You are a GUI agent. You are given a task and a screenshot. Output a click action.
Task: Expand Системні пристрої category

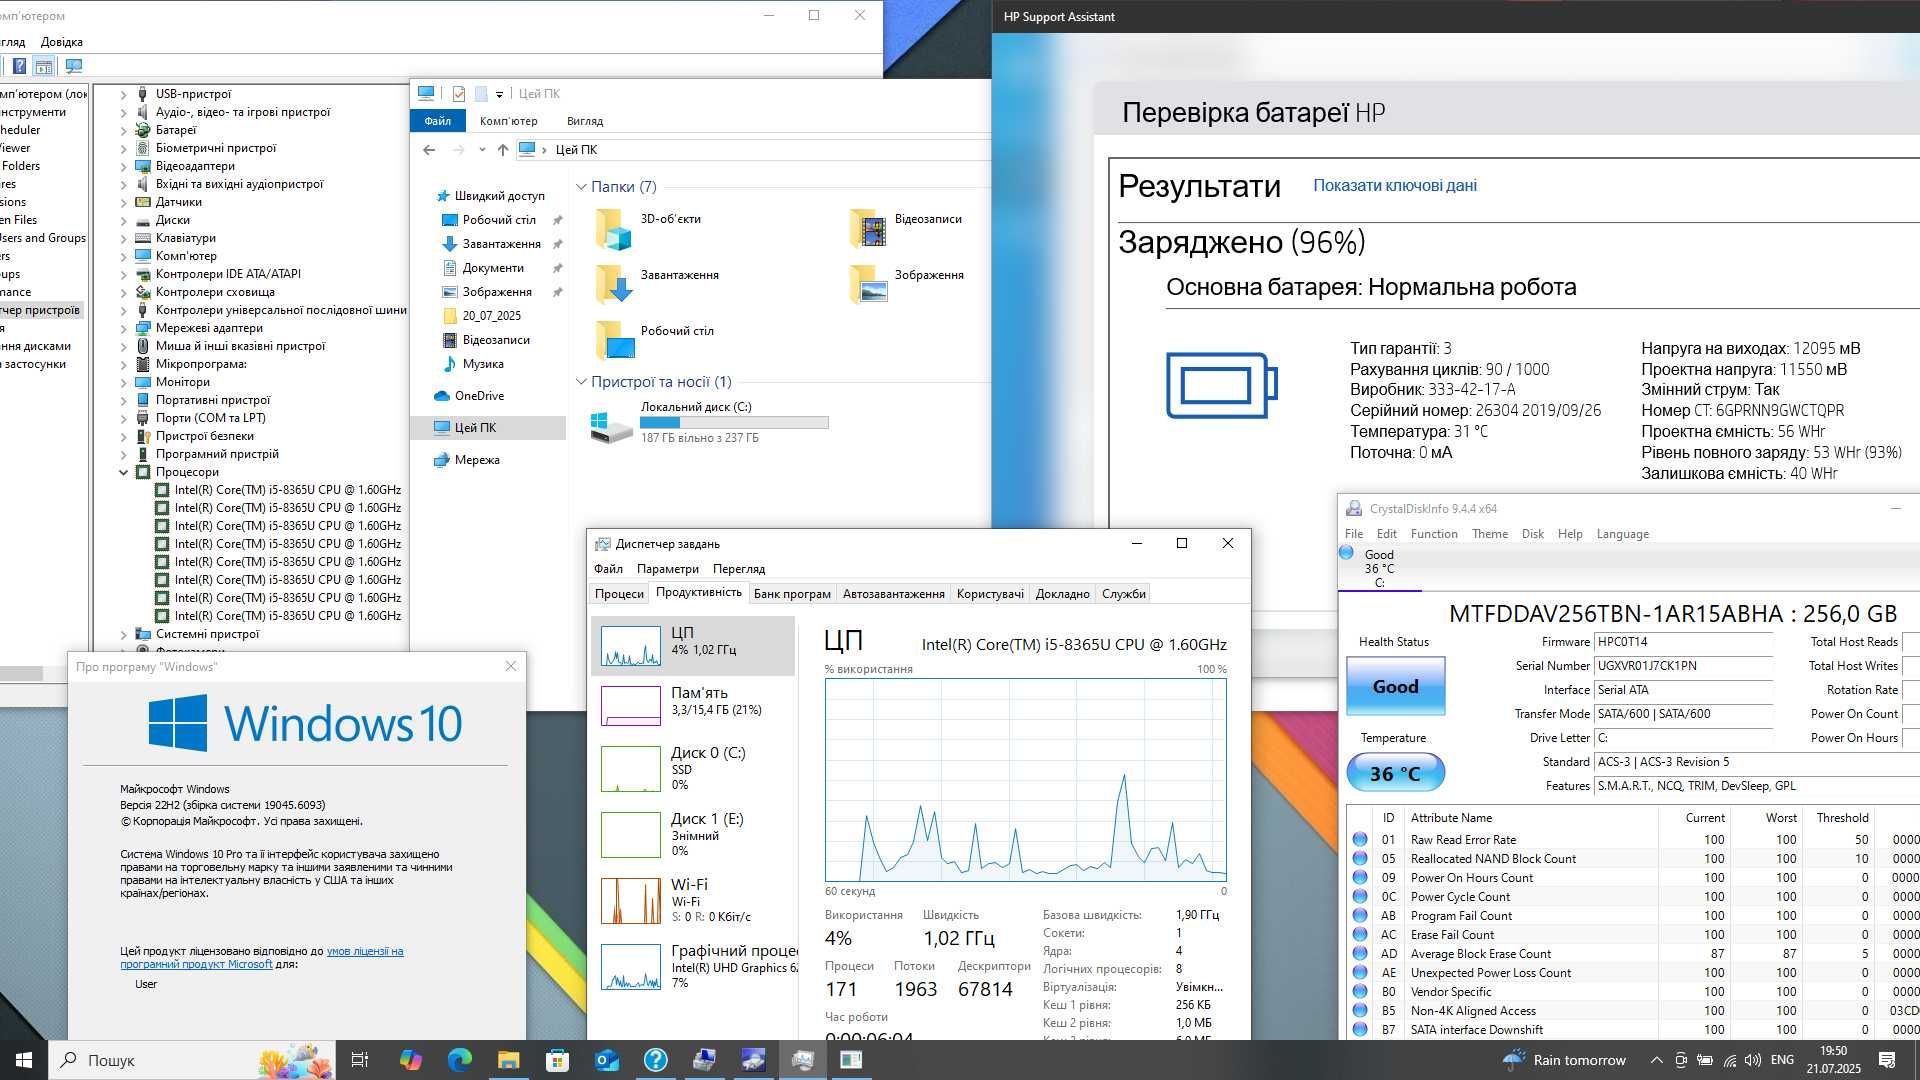click(124, 634)
